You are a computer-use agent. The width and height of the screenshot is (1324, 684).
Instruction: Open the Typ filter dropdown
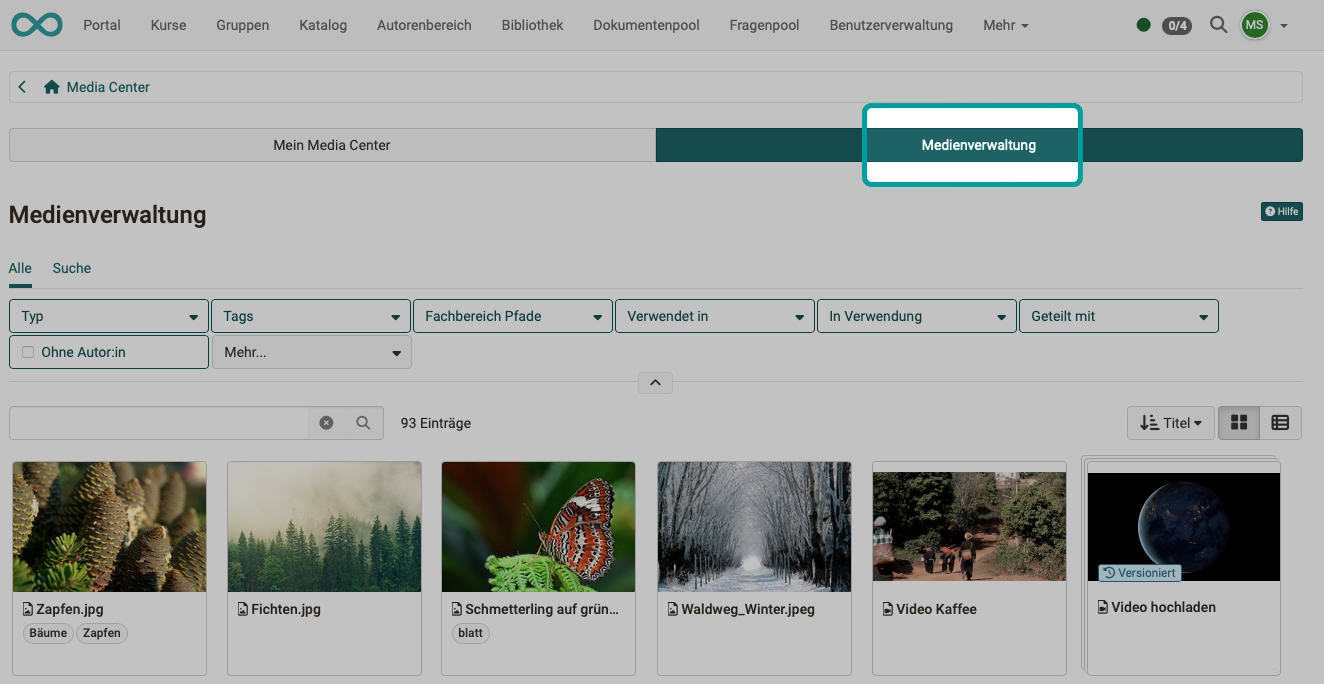coord(108,315)
